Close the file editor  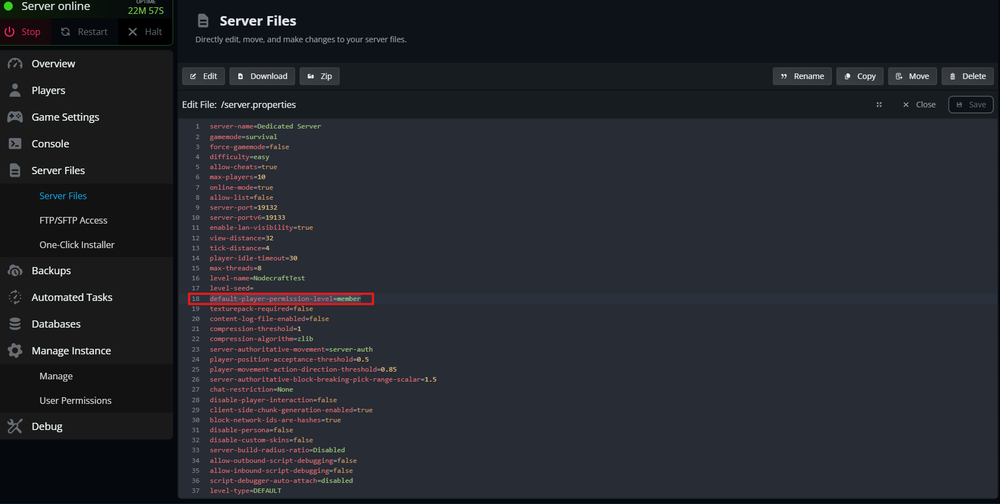pos(918,104)
